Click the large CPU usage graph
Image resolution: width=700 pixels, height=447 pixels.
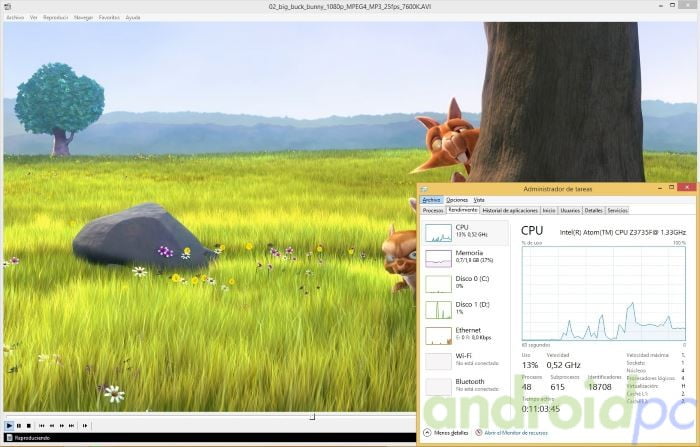(x=604, y=293)
